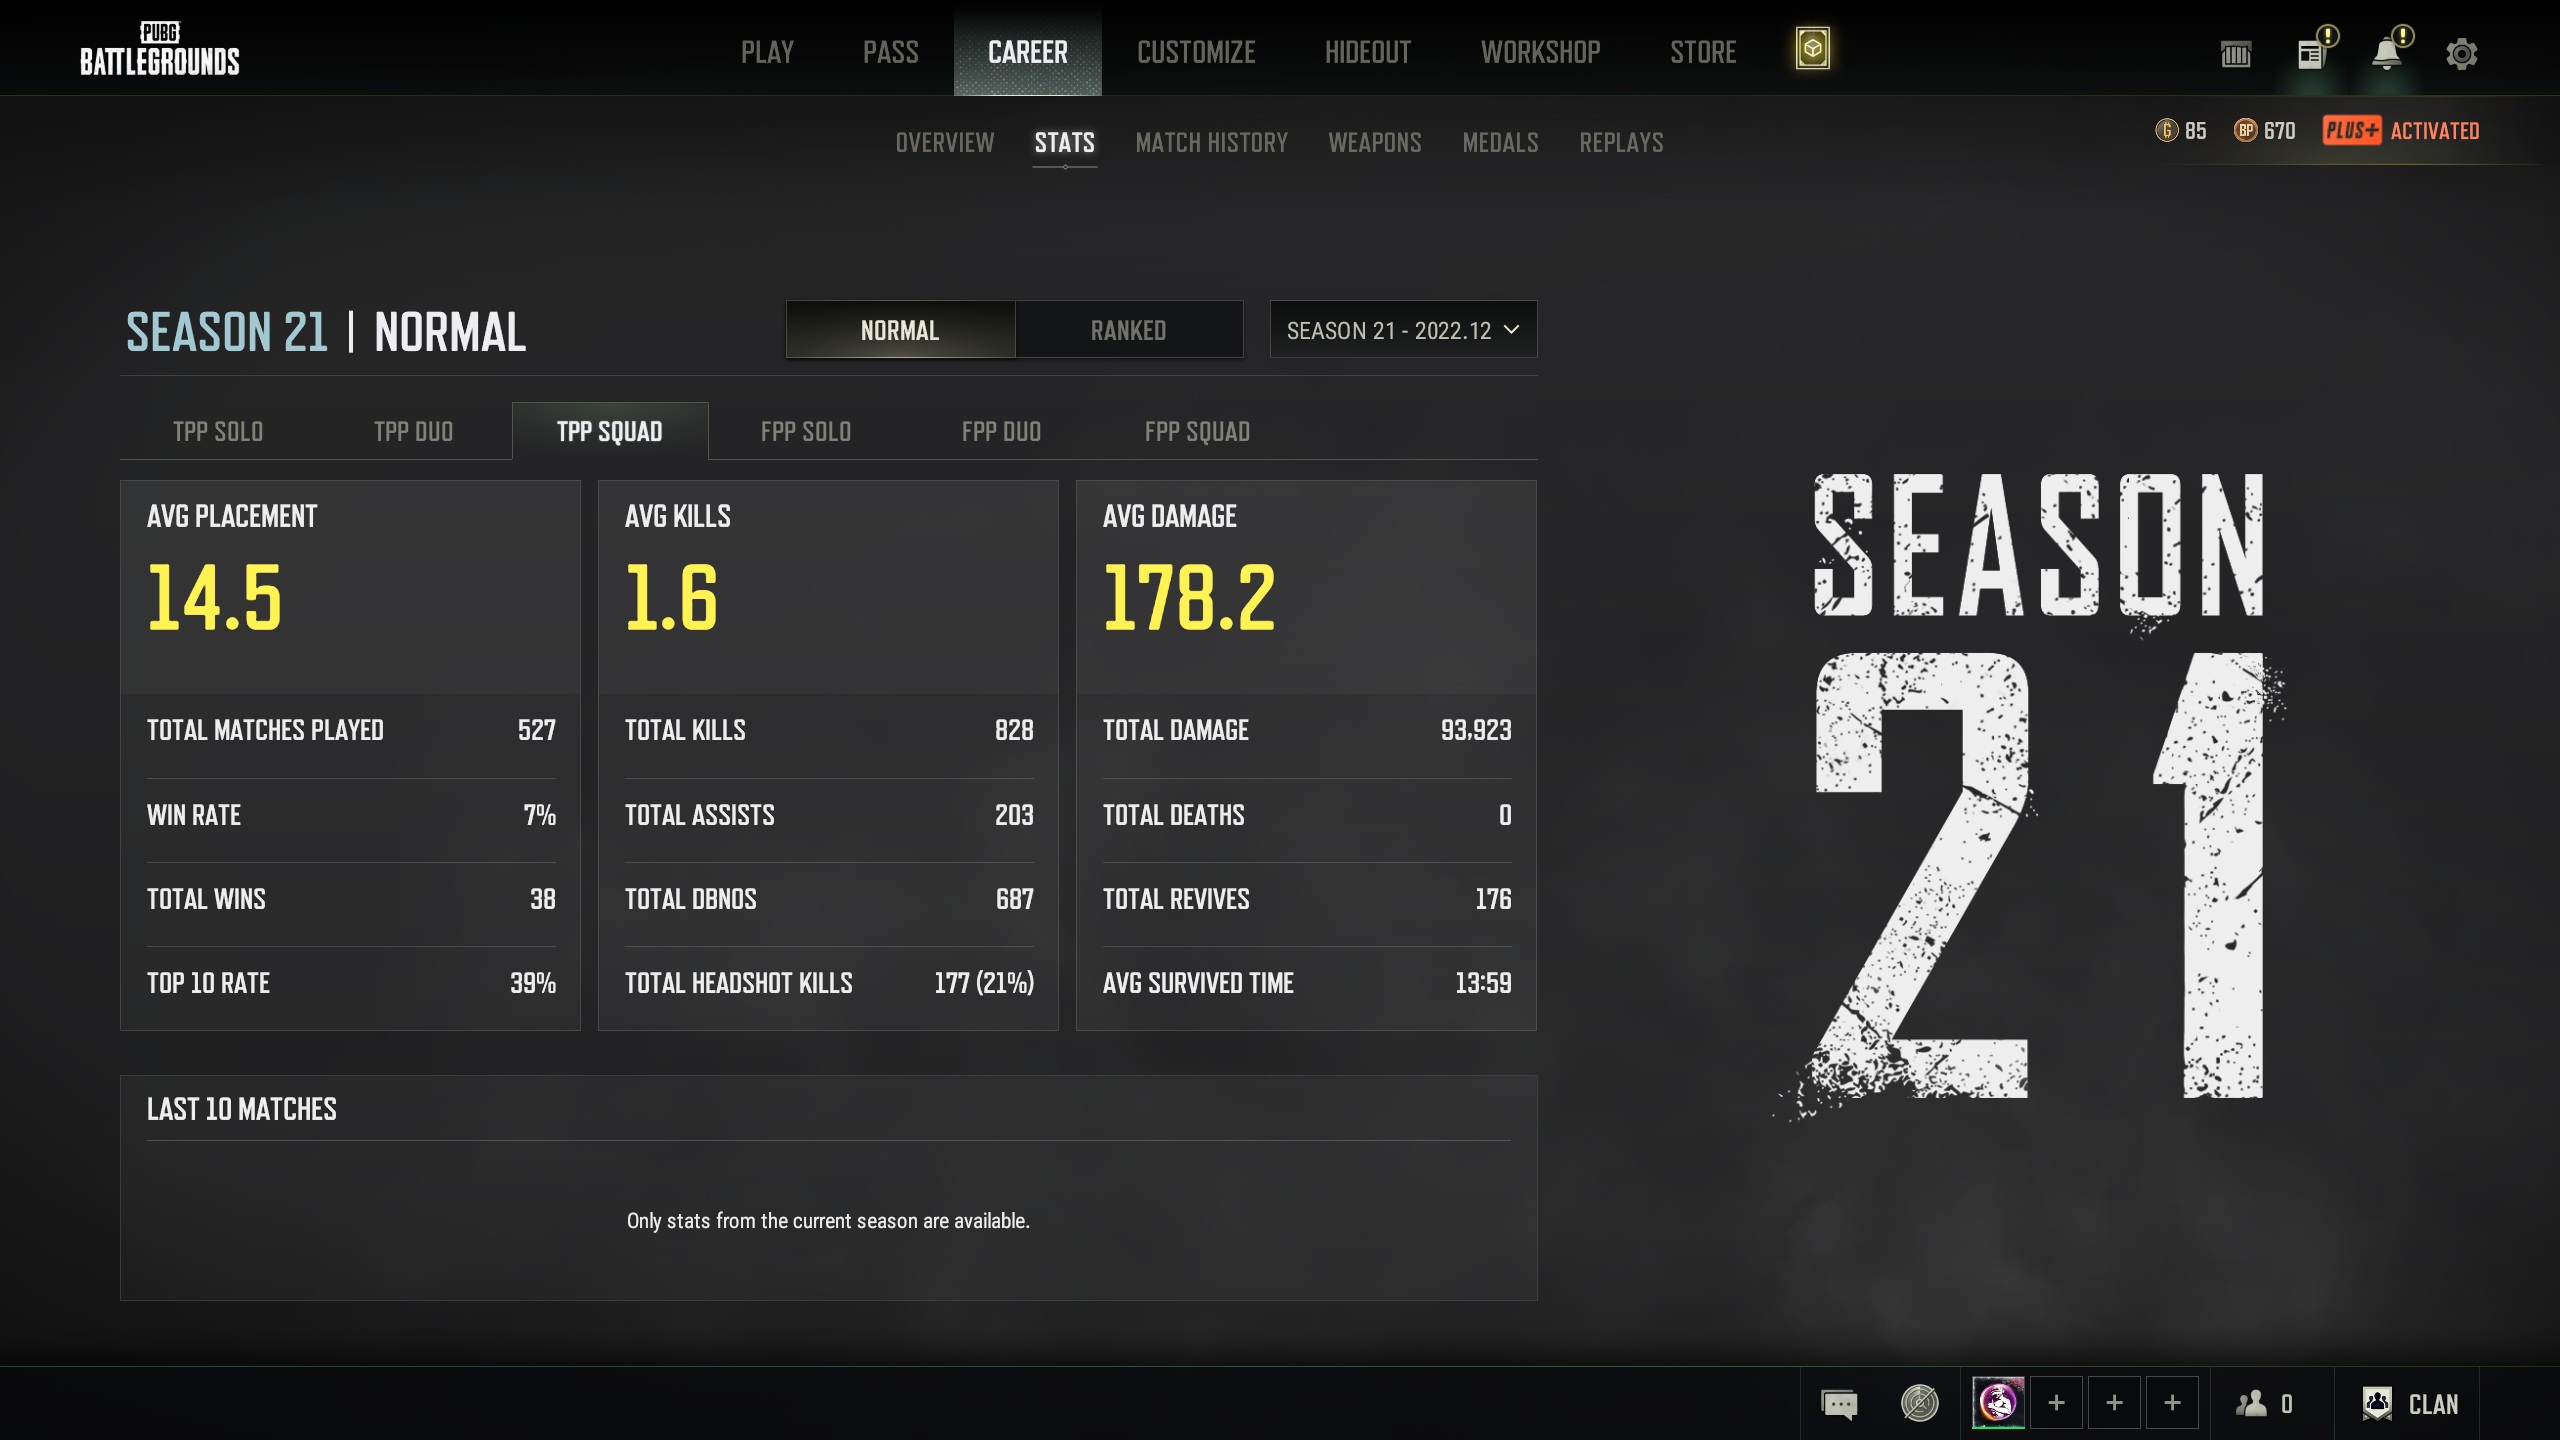Image resolution: width=2560 pixels, height=1440 pixels.
Task: Open the inventory crate icon in top bar
Action: coord(2236,54)
